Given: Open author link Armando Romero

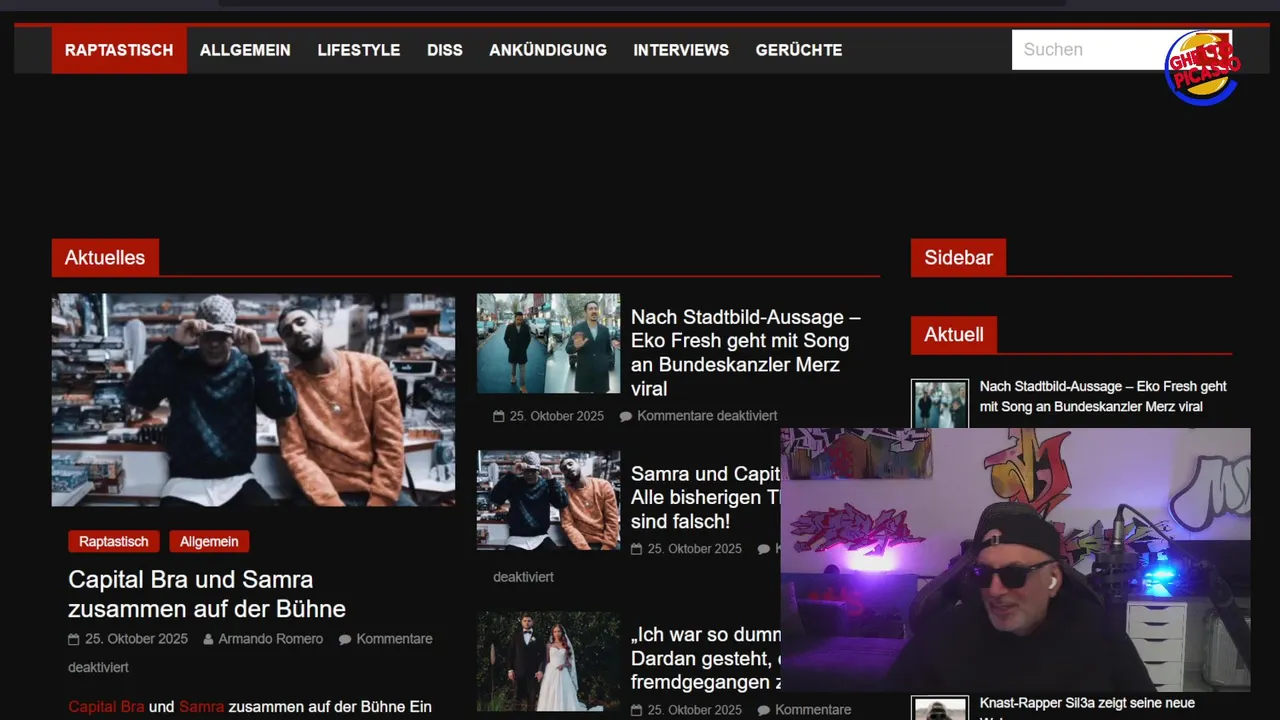Looking at the screenshot, I should tap(271, 639).
